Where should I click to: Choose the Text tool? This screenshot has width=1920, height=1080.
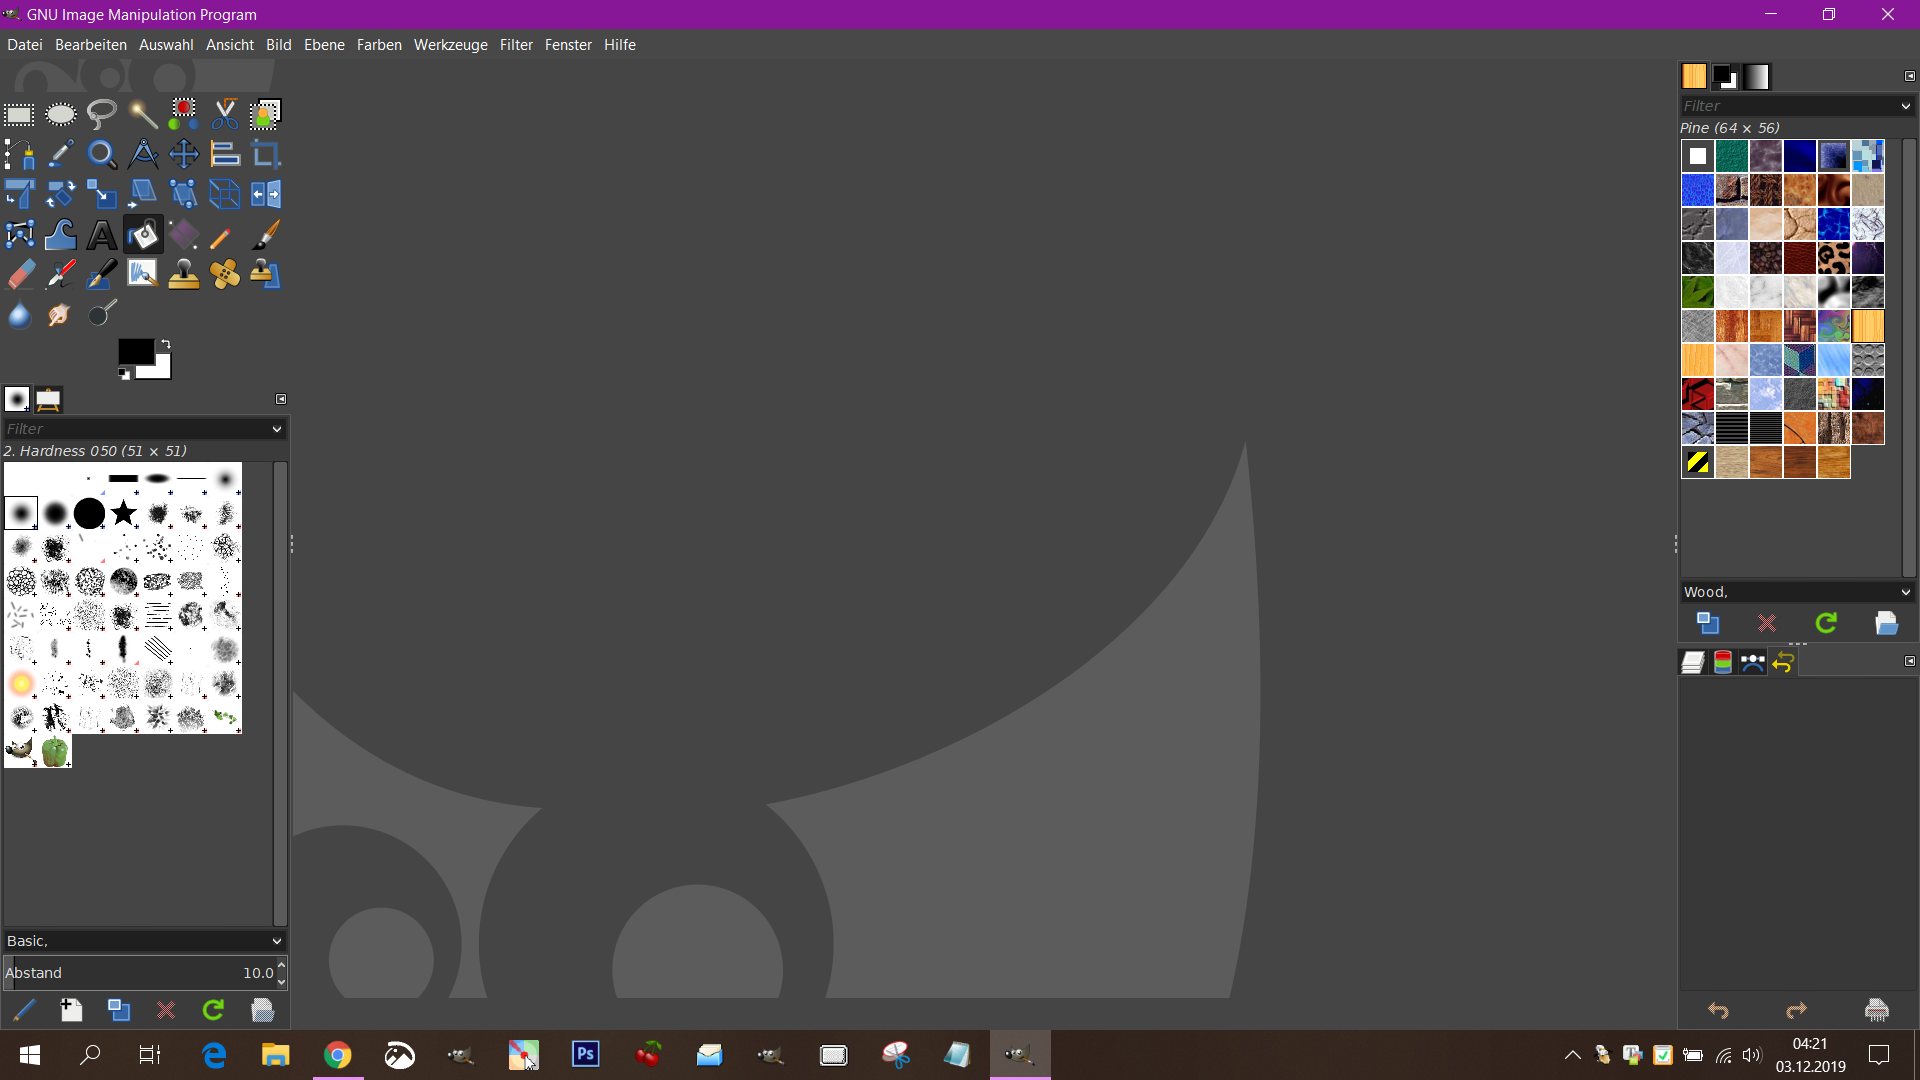coord(101,235)
